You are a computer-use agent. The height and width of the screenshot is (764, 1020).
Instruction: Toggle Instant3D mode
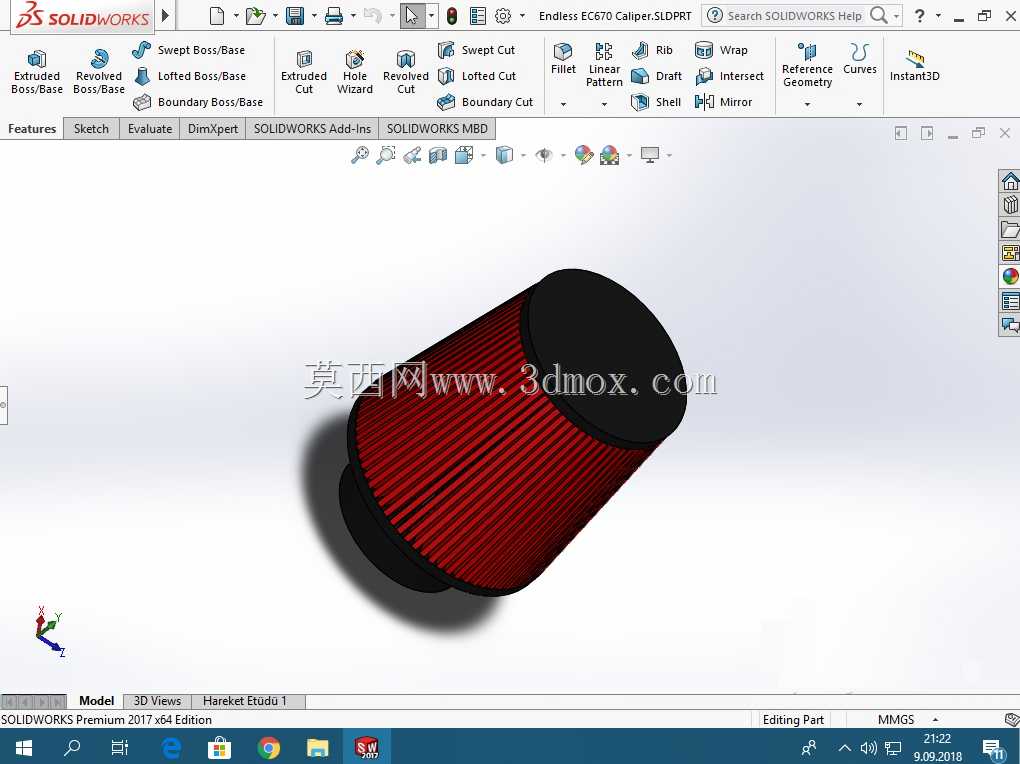pyautogui.click(x=915, y=66)
